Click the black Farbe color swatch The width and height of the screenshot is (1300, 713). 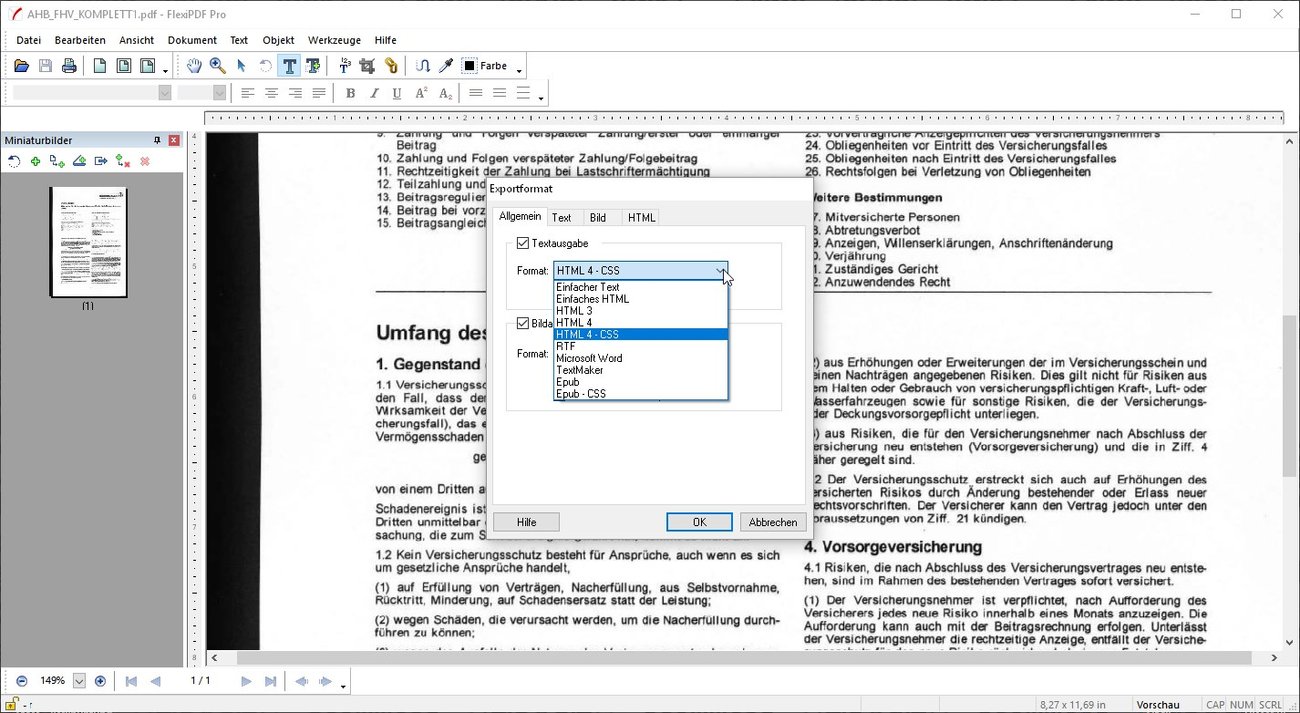(x=470, y=65)
